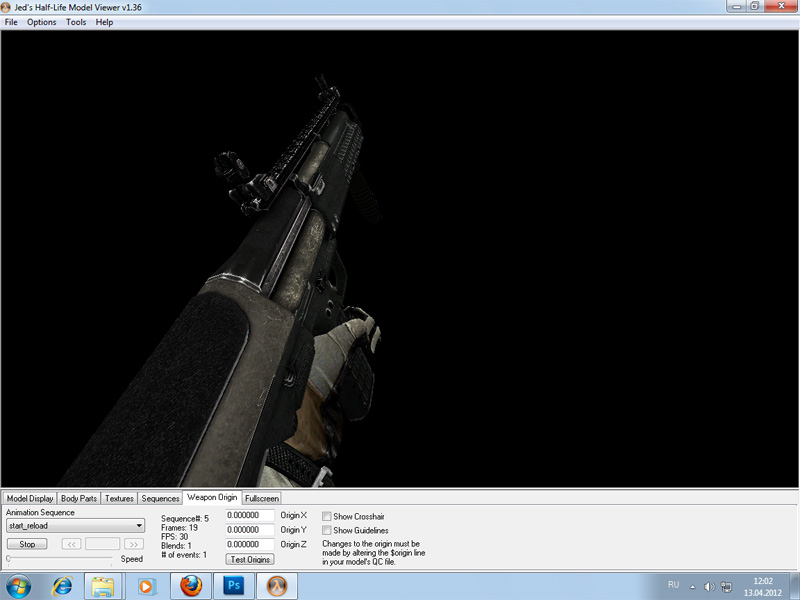Screen dimensions: 800x600
Task: Open Internet Explorer from the taskbar
Action: [63, 584]
